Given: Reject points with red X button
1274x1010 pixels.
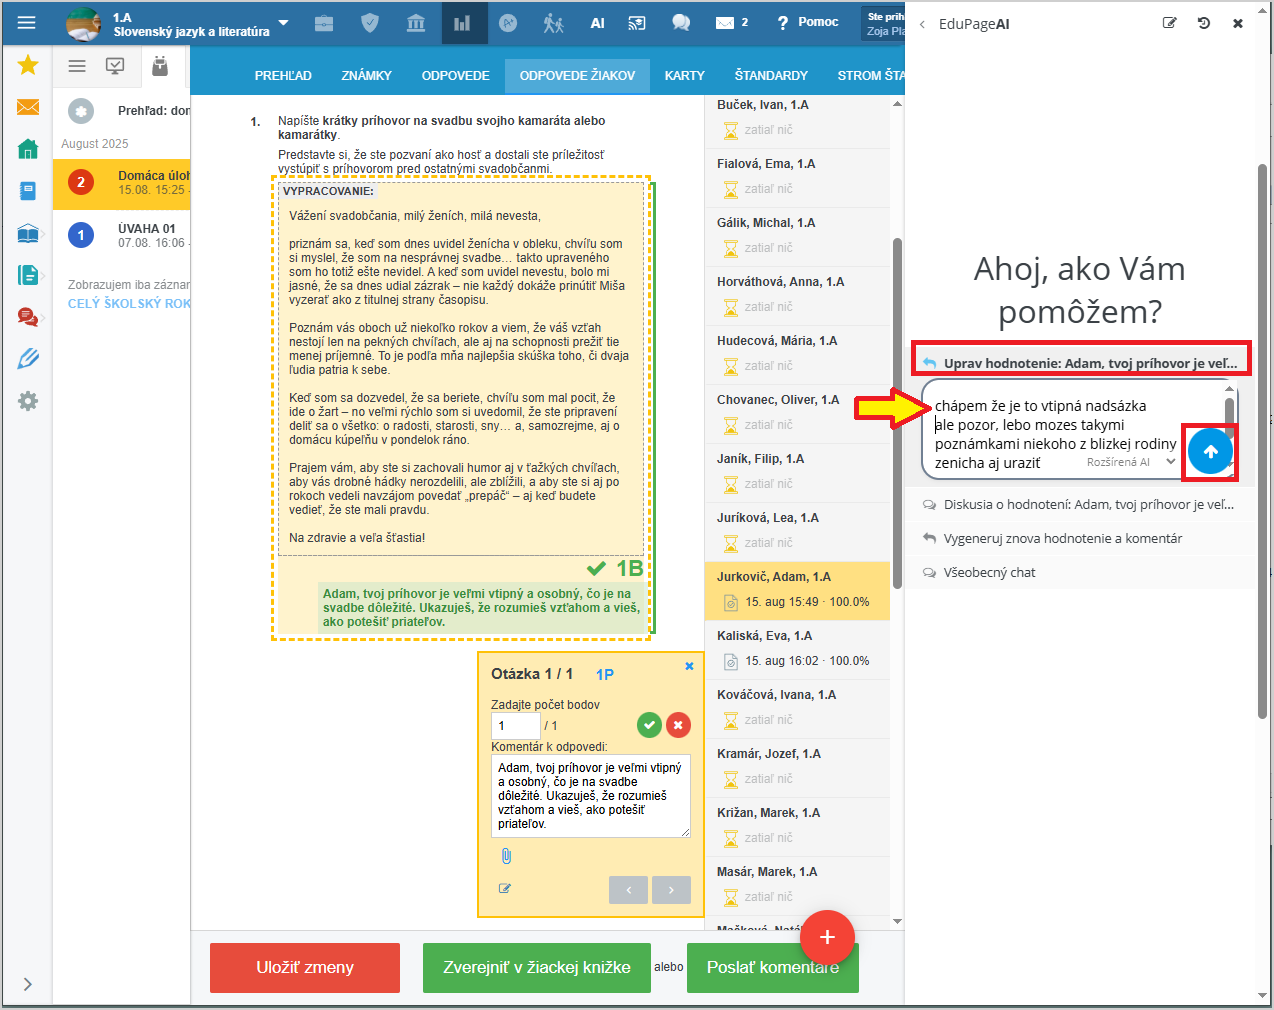Looking at the screenshot, I should (x=678, y=725).
